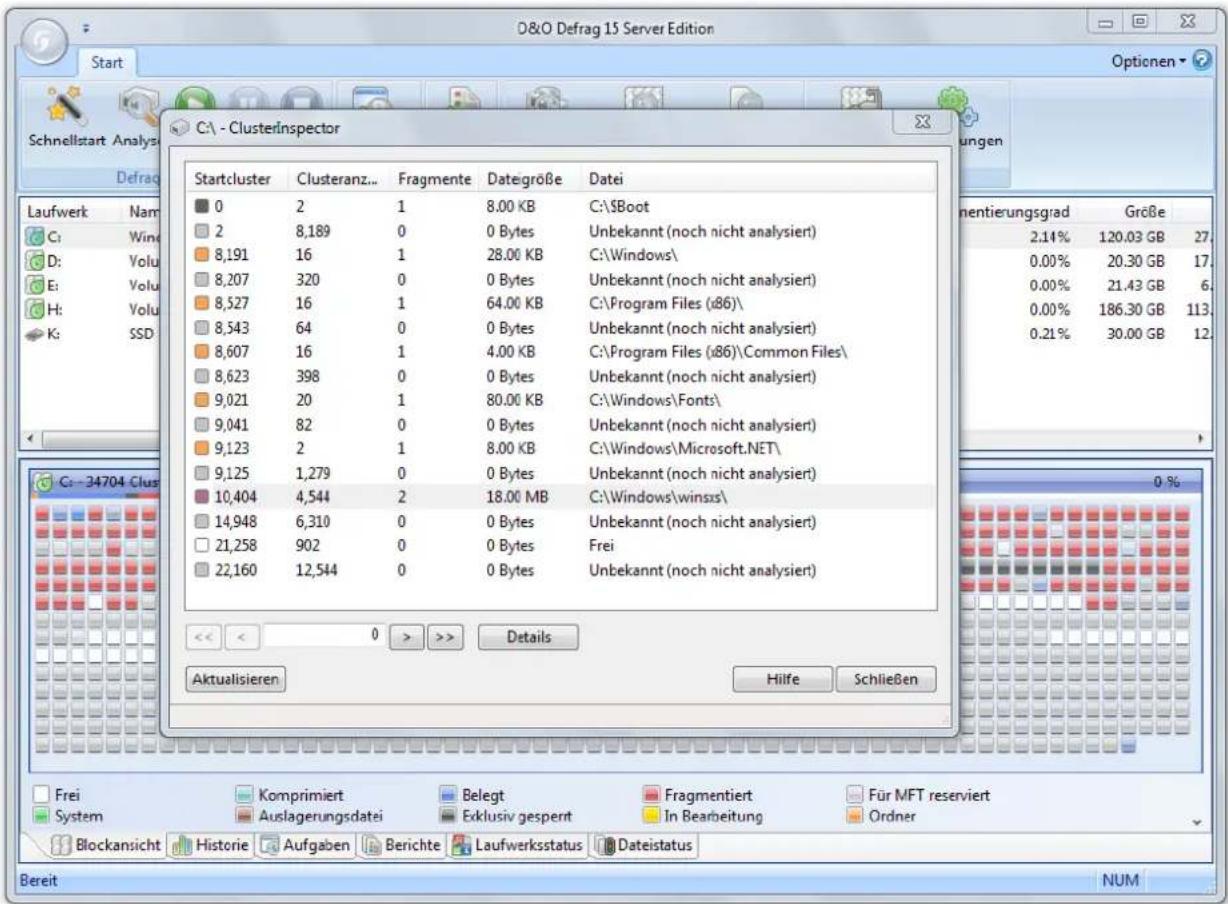Screen dimensions: 1228x904
Task: Click the Aktualisieren button
Action: [x=236, y=679]
